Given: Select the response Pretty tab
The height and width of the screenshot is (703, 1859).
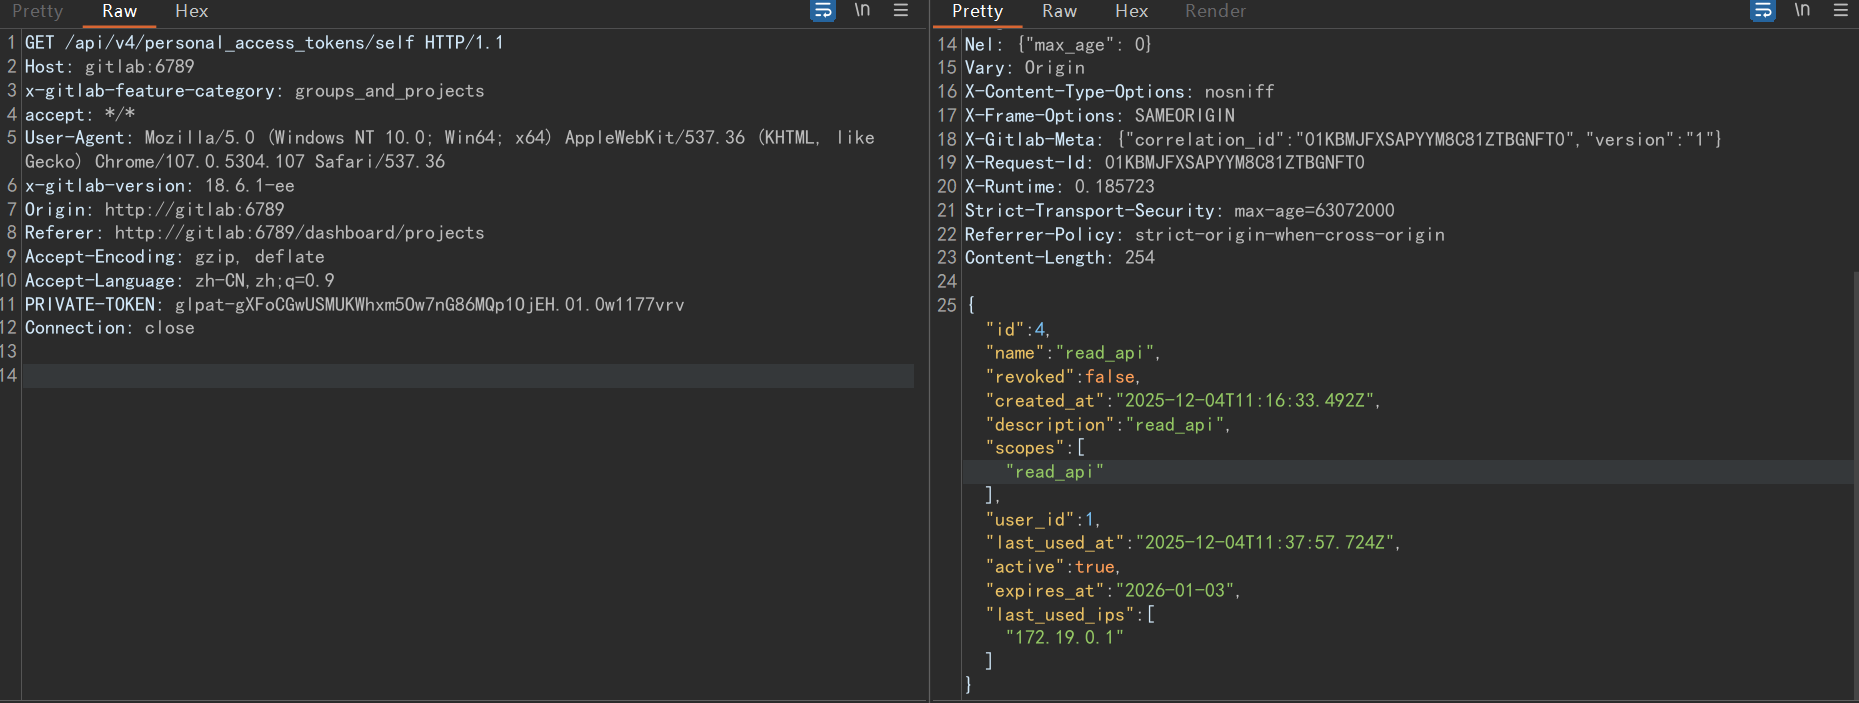Looking at the screenshot, I should tap(977, 11).
